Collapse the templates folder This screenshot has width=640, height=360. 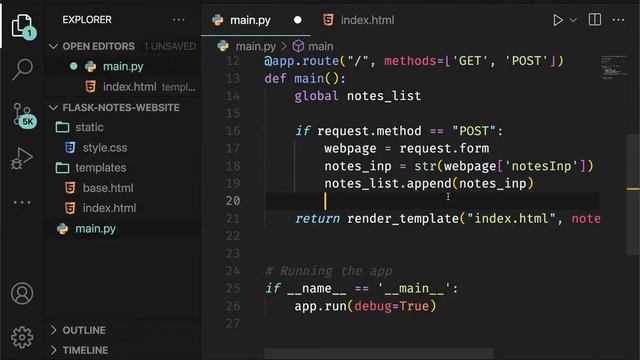tap(122, 167)
